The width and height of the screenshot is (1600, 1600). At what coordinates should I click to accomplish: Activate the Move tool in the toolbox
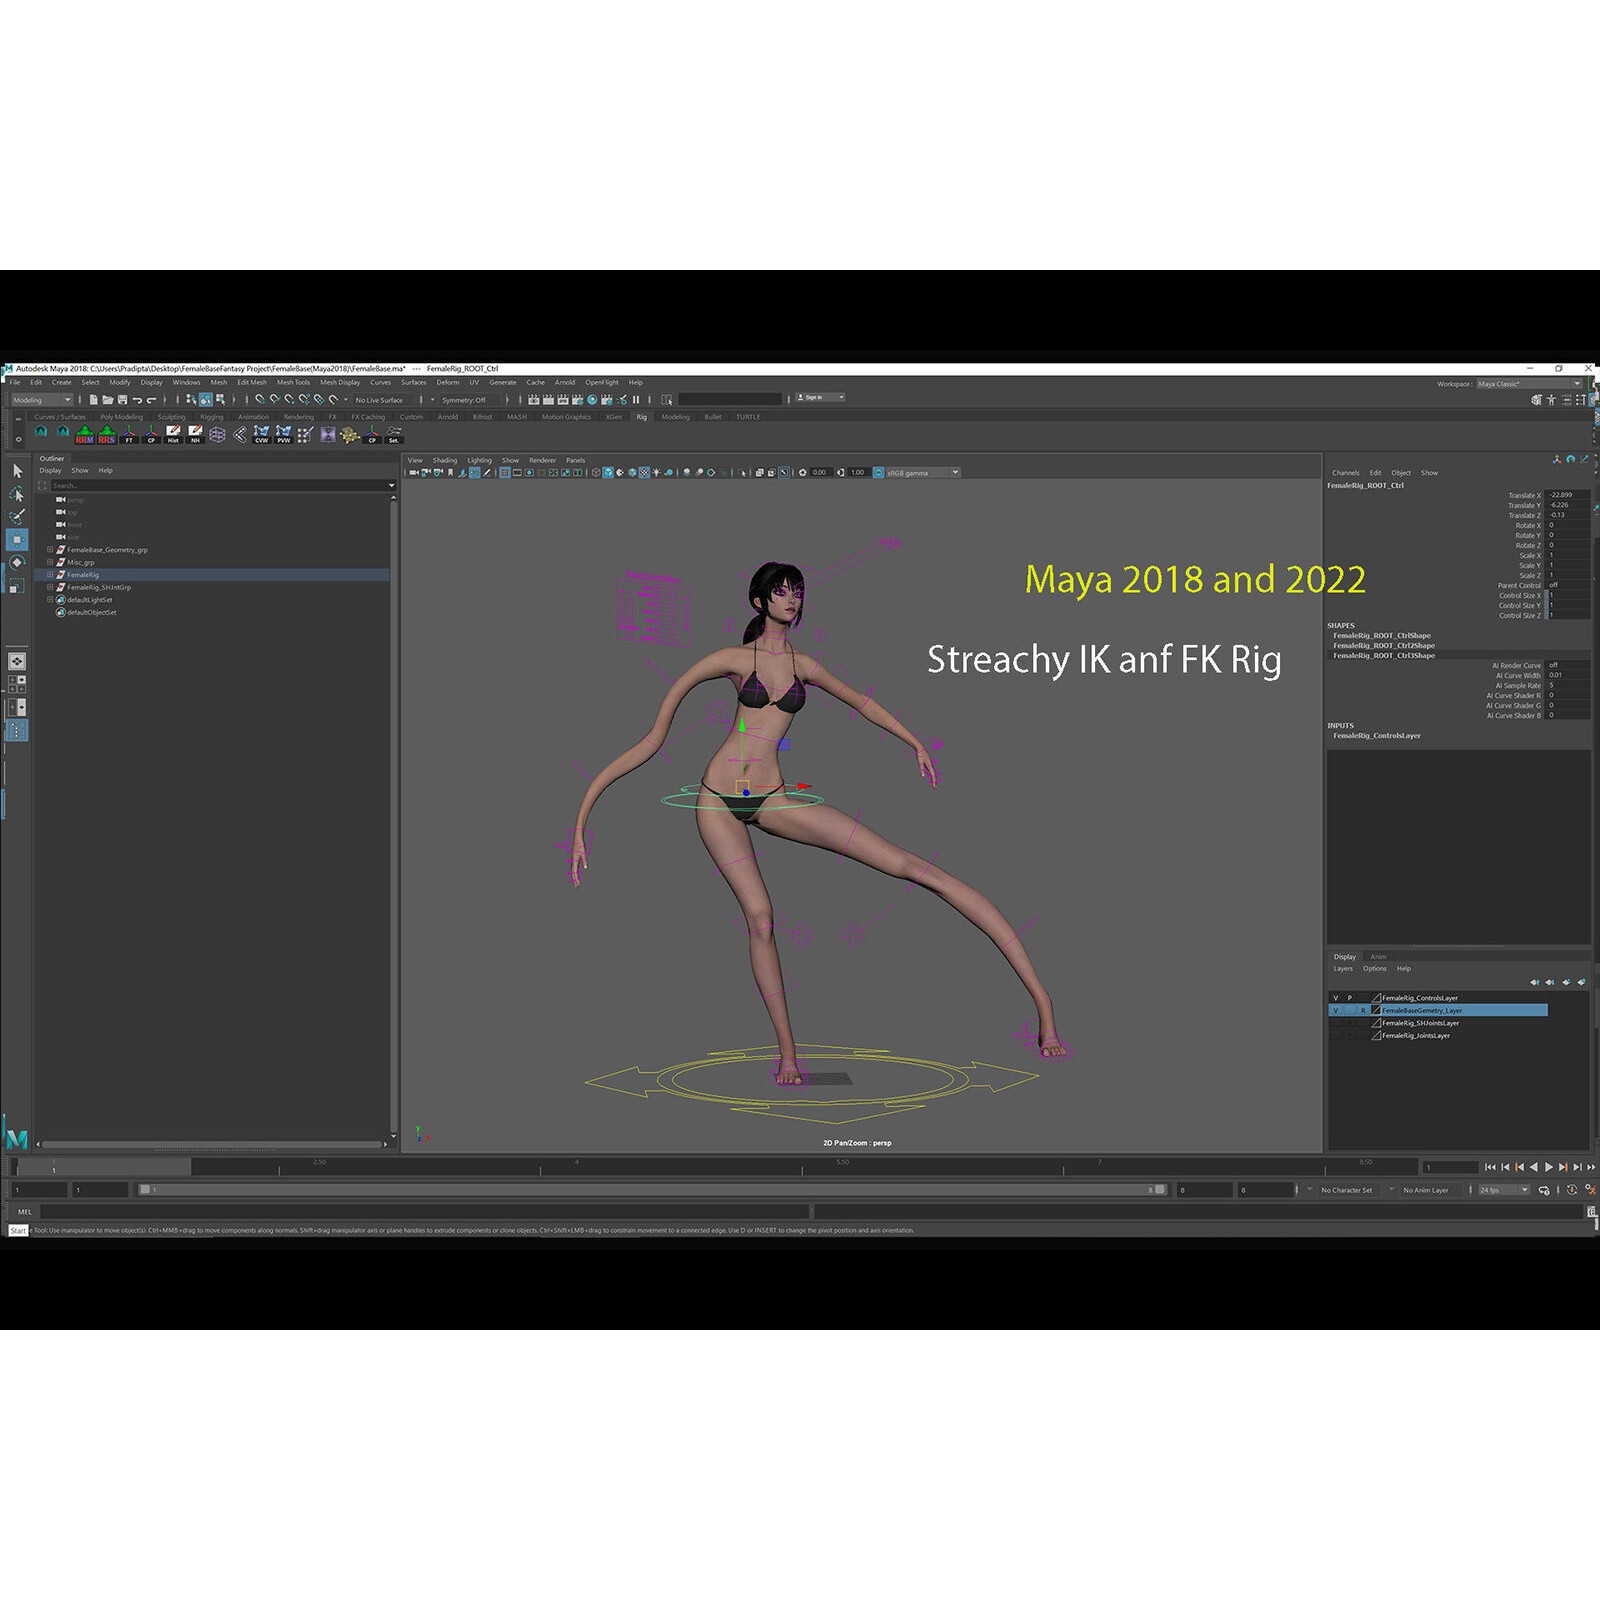pos(17,539)
